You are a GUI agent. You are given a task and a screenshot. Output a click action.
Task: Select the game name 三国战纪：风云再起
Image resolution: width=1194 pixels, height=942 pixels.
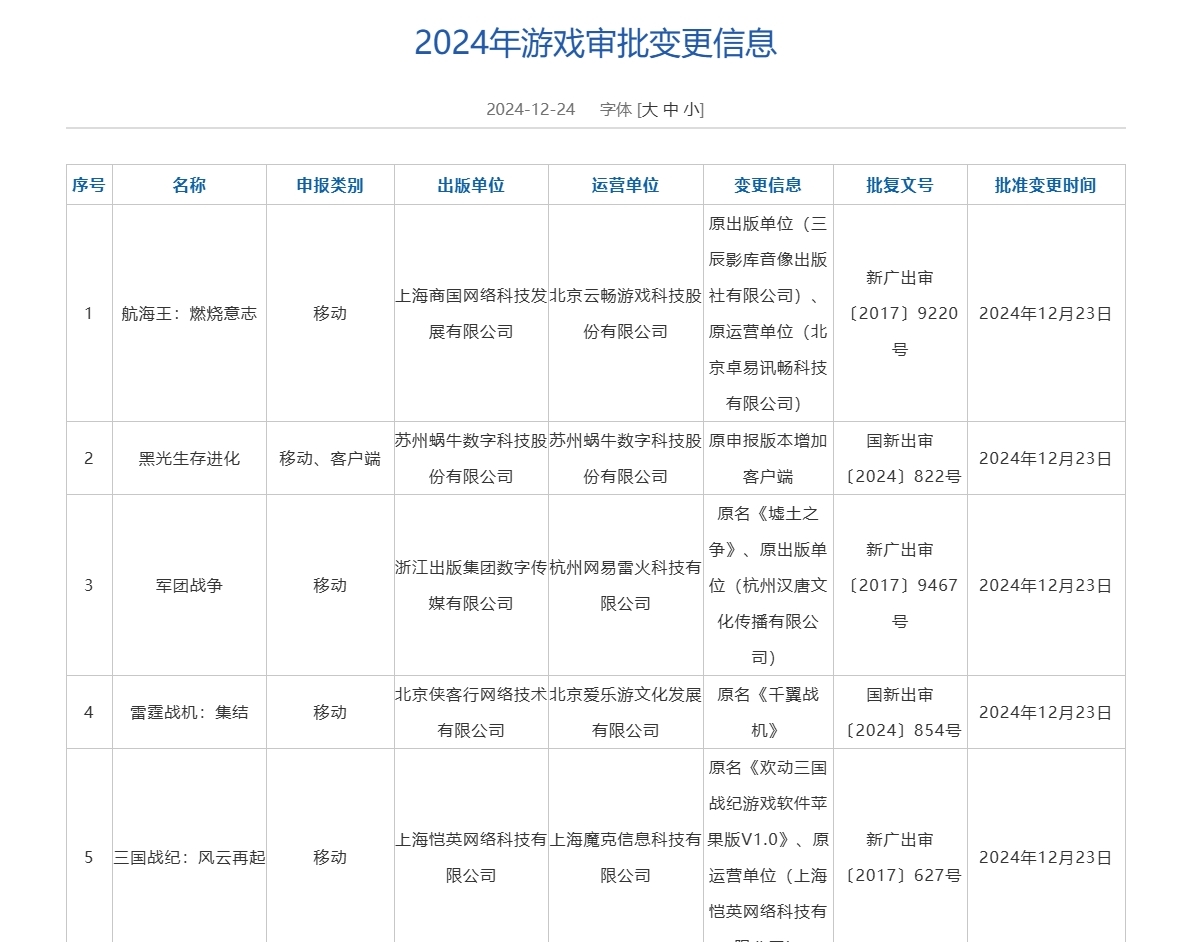190,857
